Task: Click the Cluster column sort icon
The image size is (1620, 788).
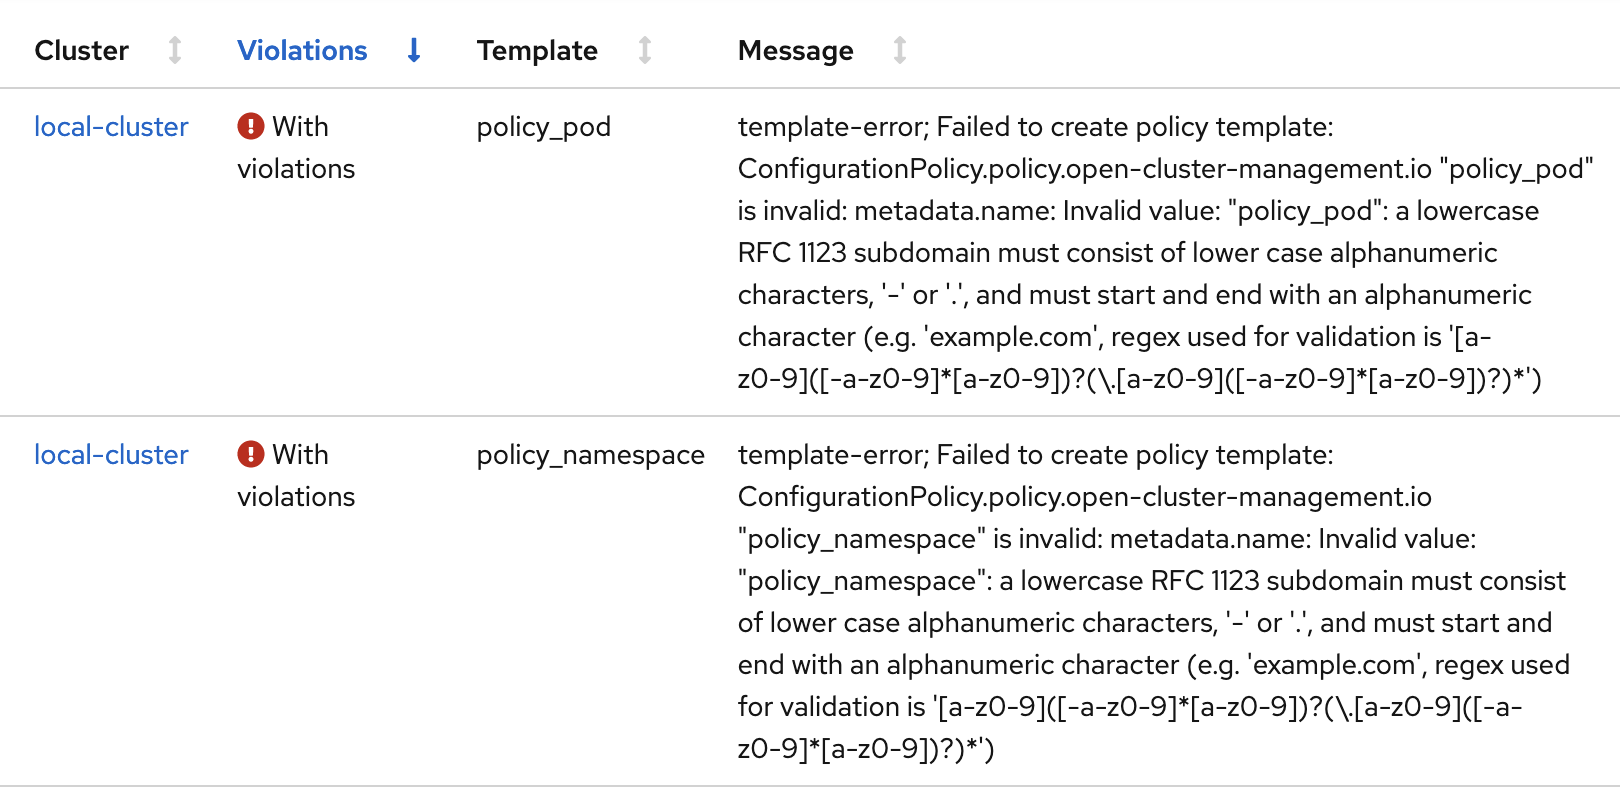Action: coord(175,50)
